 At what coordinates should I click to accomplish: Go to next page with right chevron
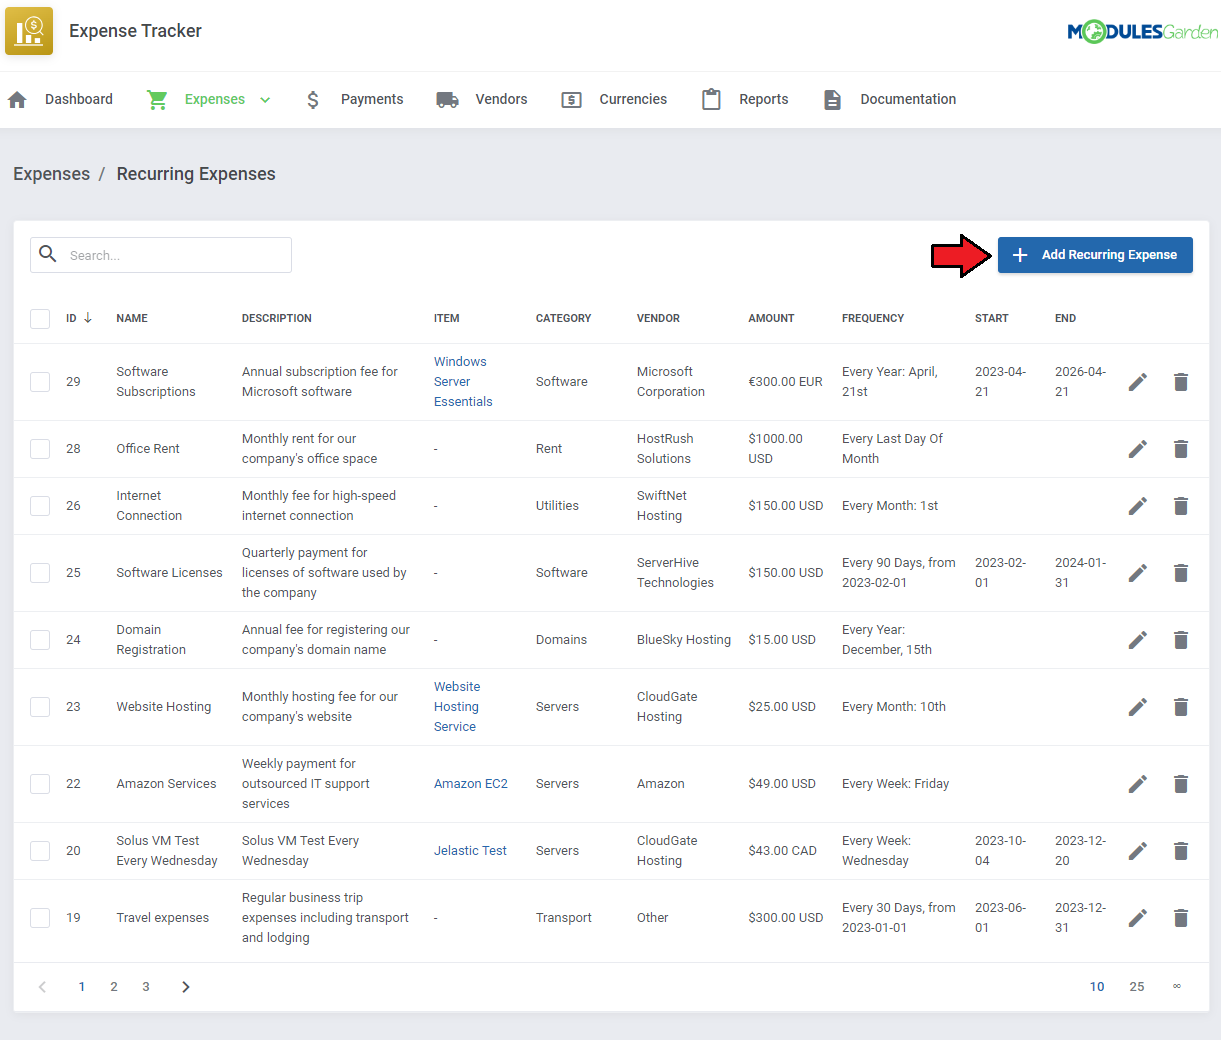(x=185, y=987)
